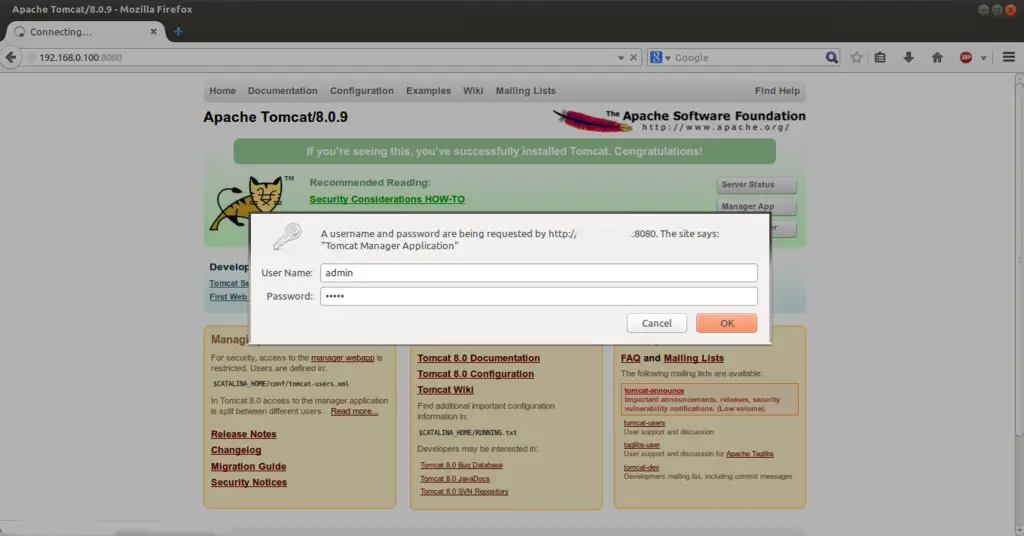Click the Find Help link

pyautogui.click(x=777, y=91)
